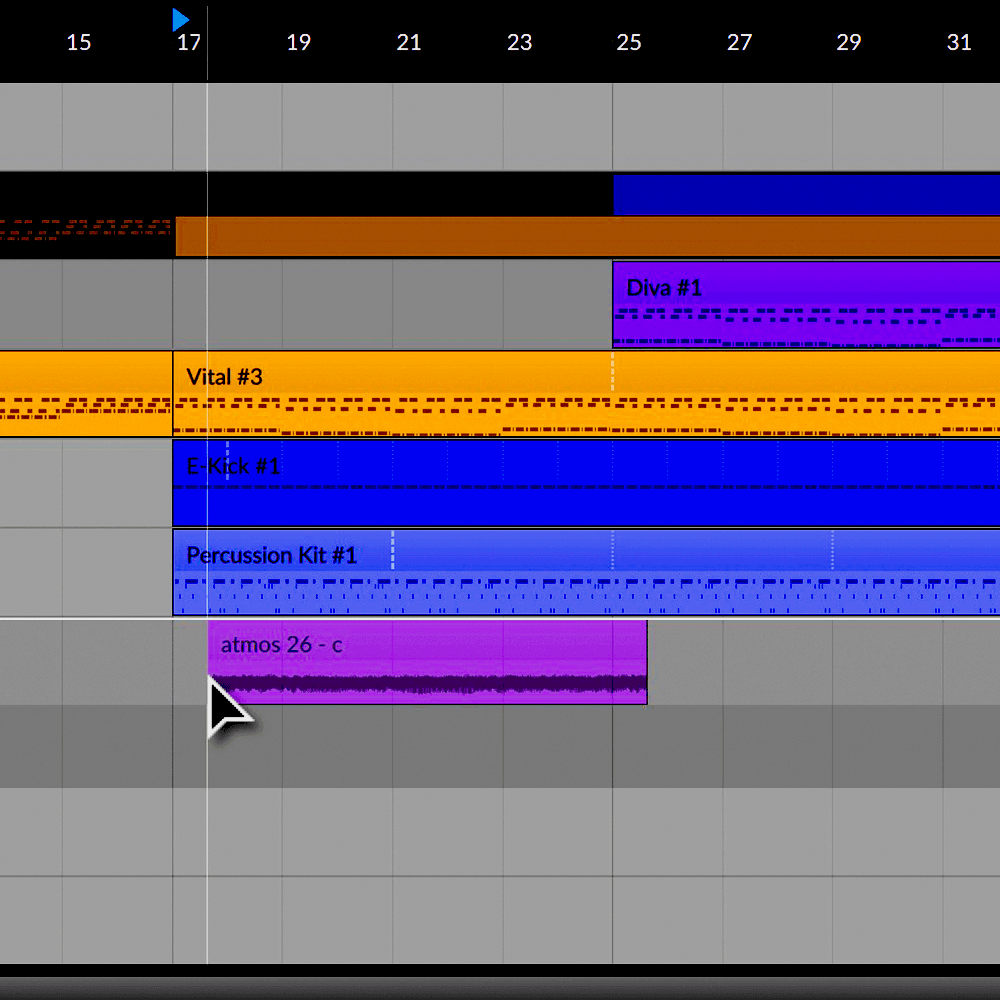The height and width of the screenshot is (1000, 1000).
Task: Click bar 23 on the timeline ruler
Action: pyautogui.click(x=519, y=42)
